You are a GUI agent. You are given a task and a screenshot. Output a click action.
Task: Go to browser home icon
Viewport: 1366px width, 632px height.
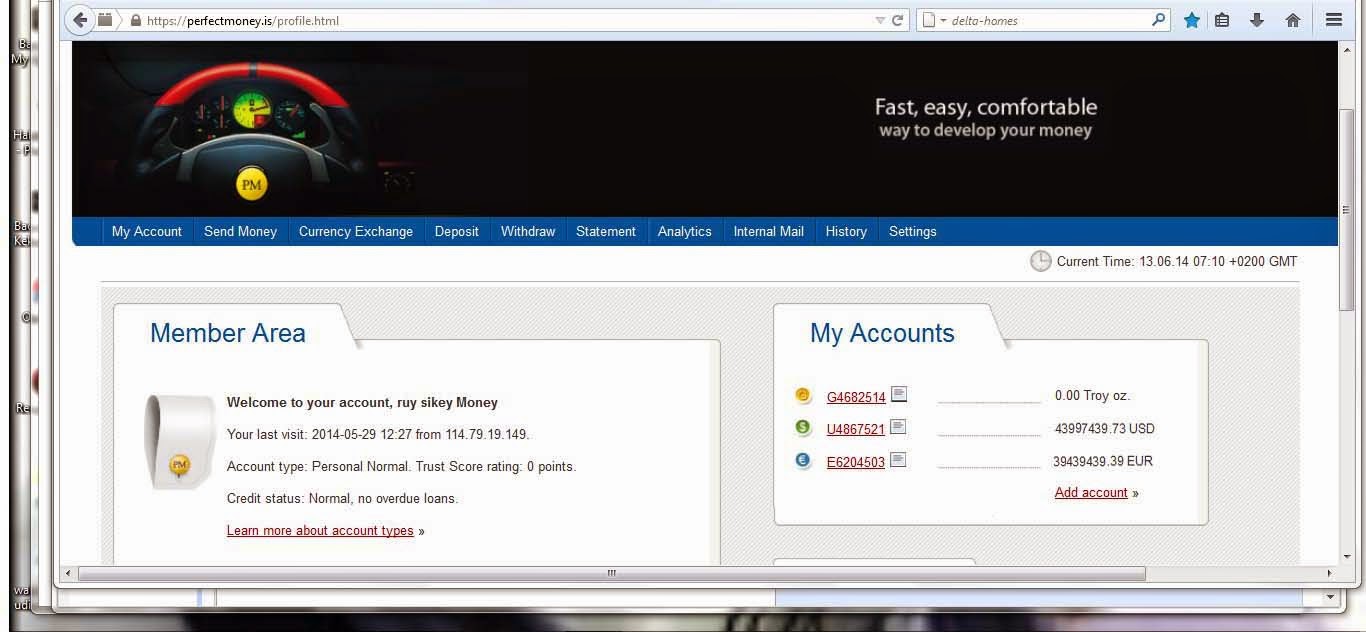coord(1292,20)
